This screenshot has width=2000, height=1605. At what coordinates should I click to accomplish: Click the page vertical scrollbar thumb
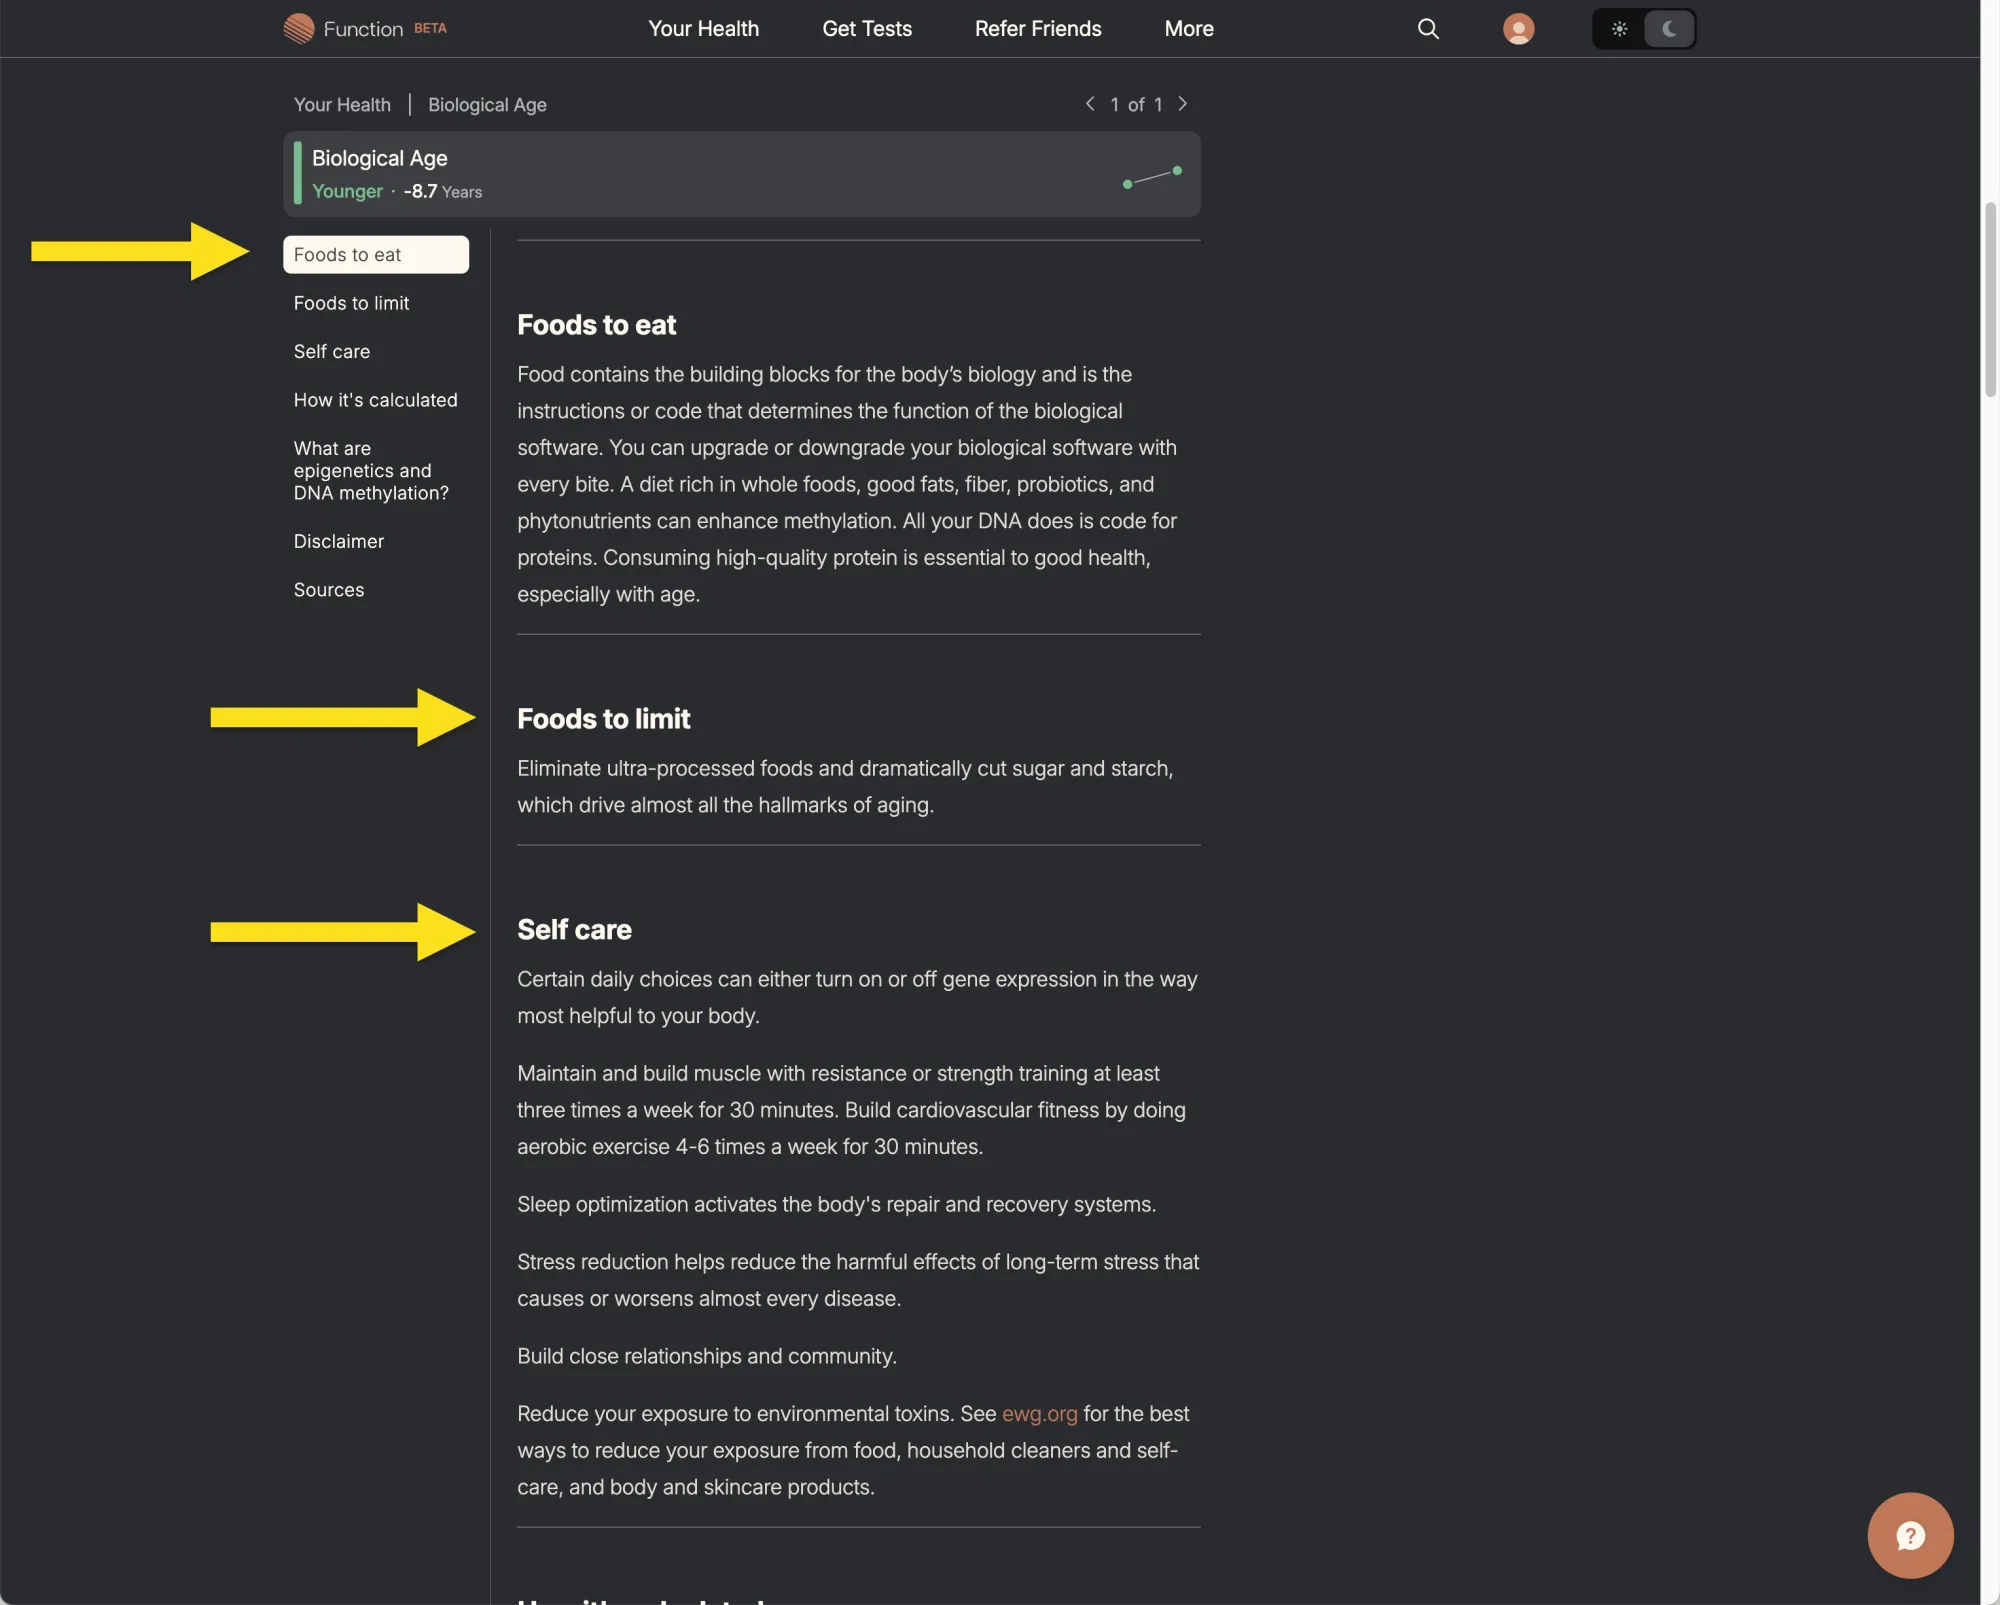pyautogui.click(x=1990, y=300)
